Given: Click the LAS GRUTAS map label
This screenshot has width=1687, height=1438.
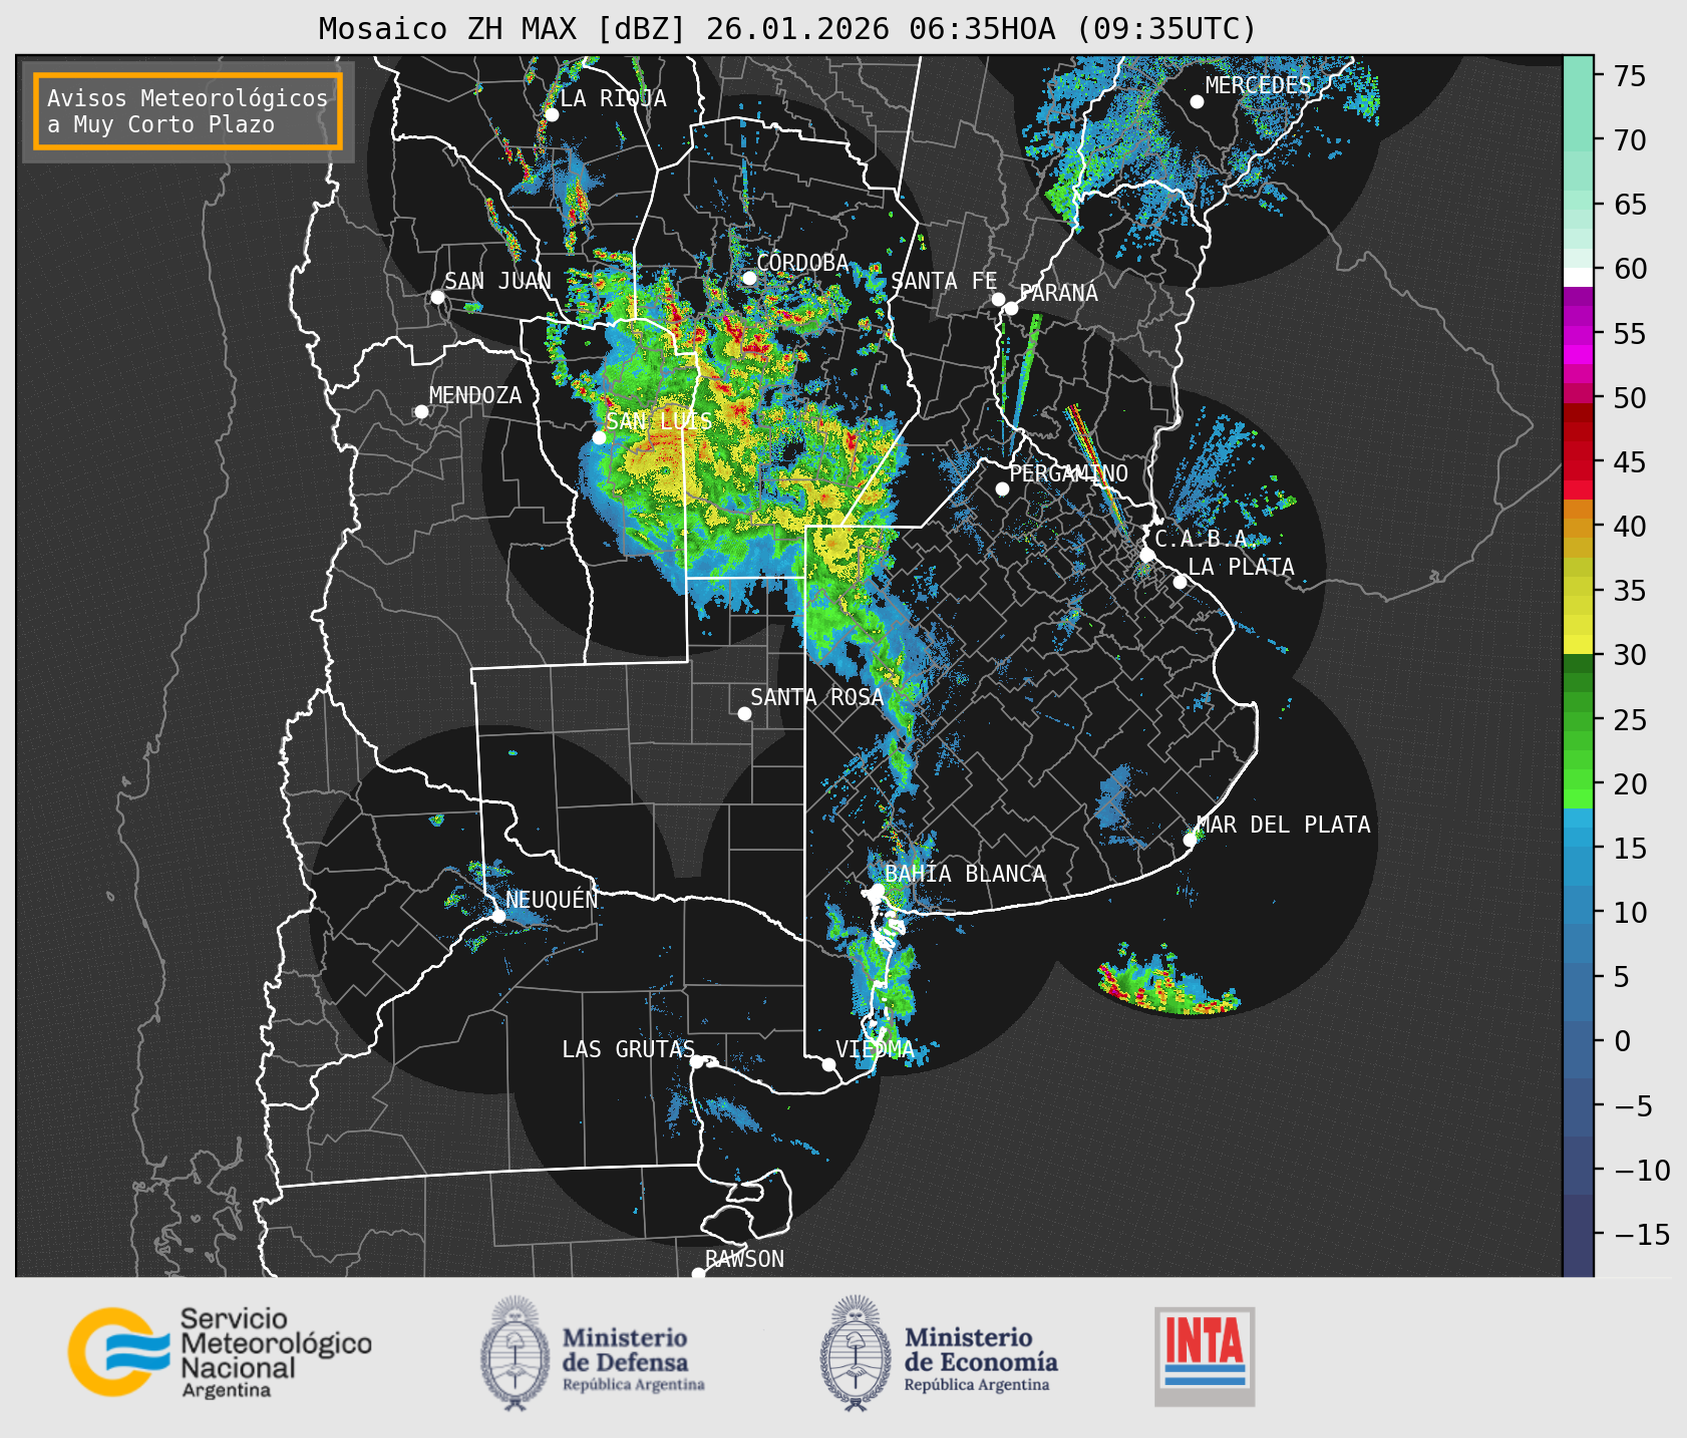Looking at the screenshot, I should pos(628,1049).
